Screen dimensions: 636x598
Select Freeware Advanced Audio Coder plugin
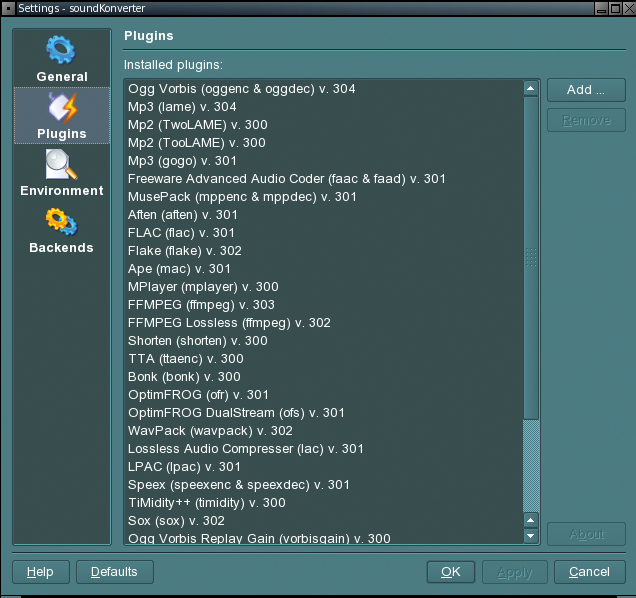(x=323, y=179)
